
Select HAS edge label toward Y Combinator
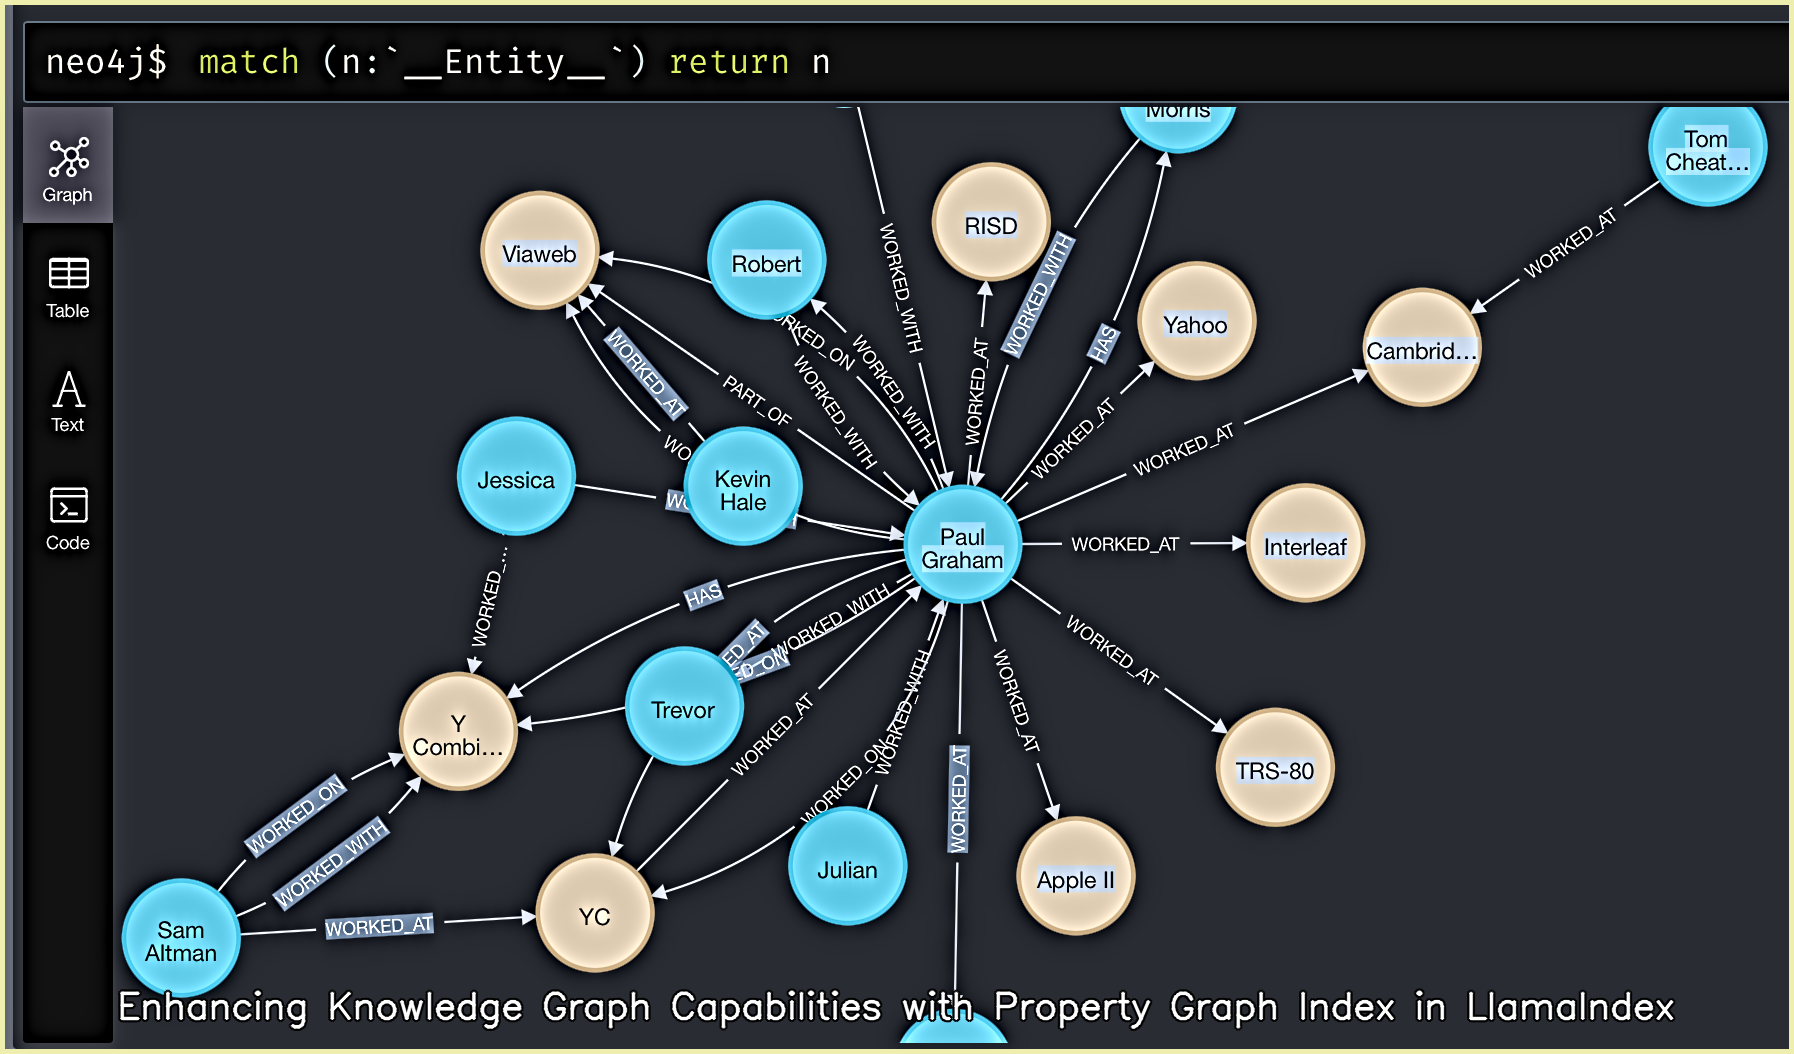pyautogui.click(x=703, y=596)
